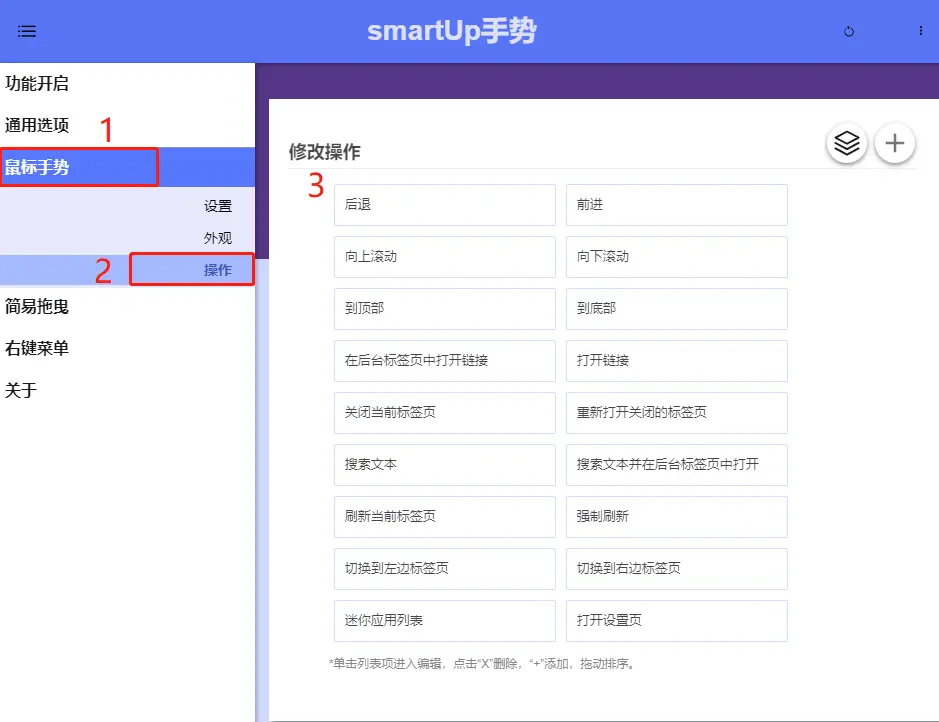Click the plus icon to add a new action
This screenshot has width=939, height=722.
click(895, 143)
